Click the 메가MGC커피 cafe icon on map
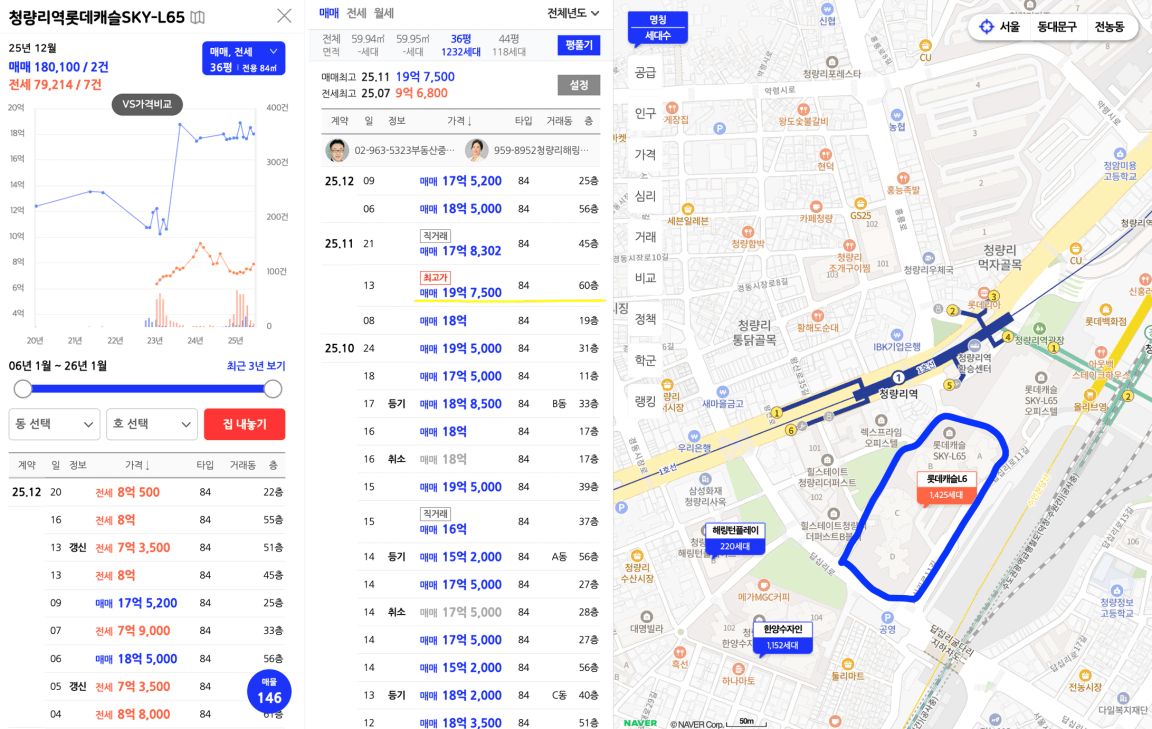This screenshot has height=729, width=1152. point(764,585)
